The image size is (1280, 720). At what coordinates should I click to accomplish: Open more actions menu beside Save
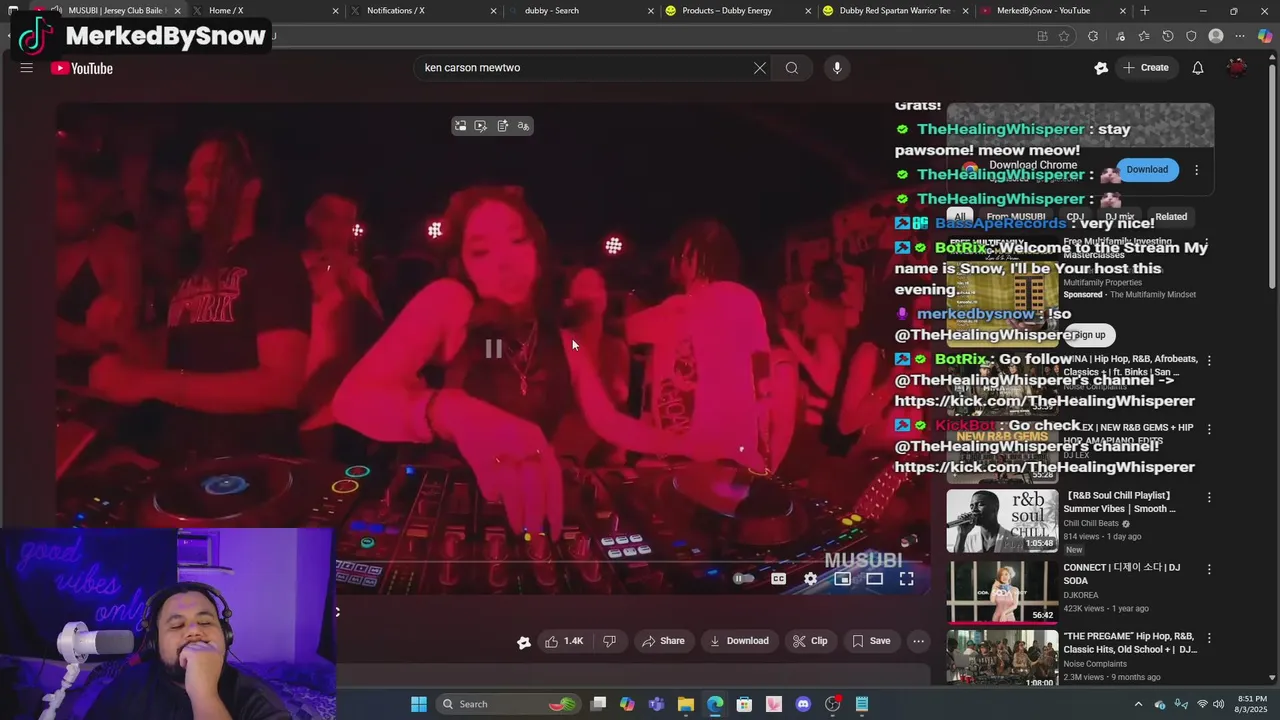pos(918,641)
